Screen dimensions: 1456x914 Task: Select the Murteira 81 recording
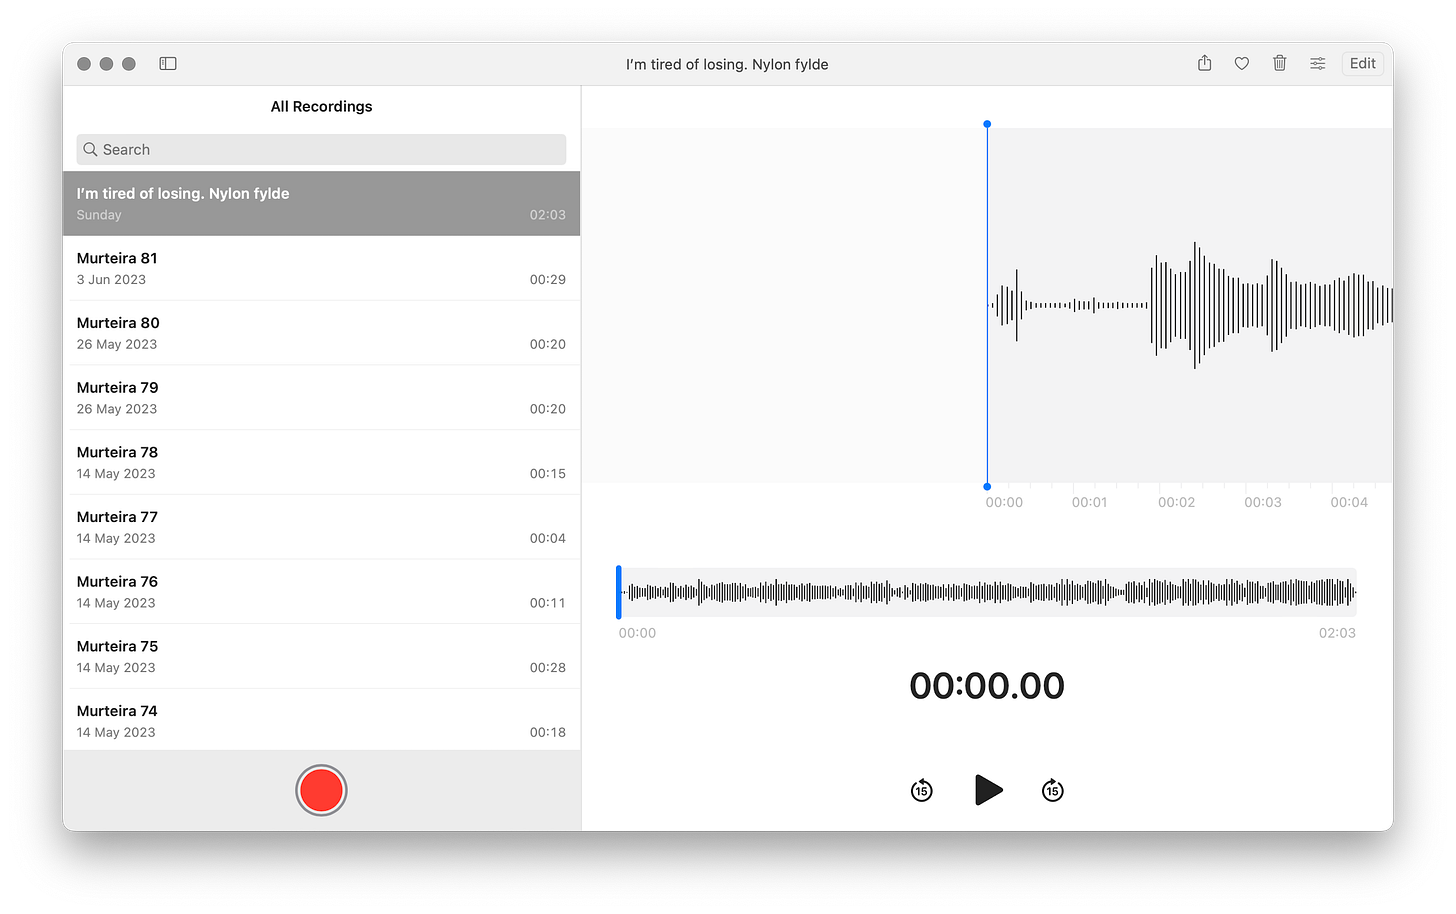321,268
